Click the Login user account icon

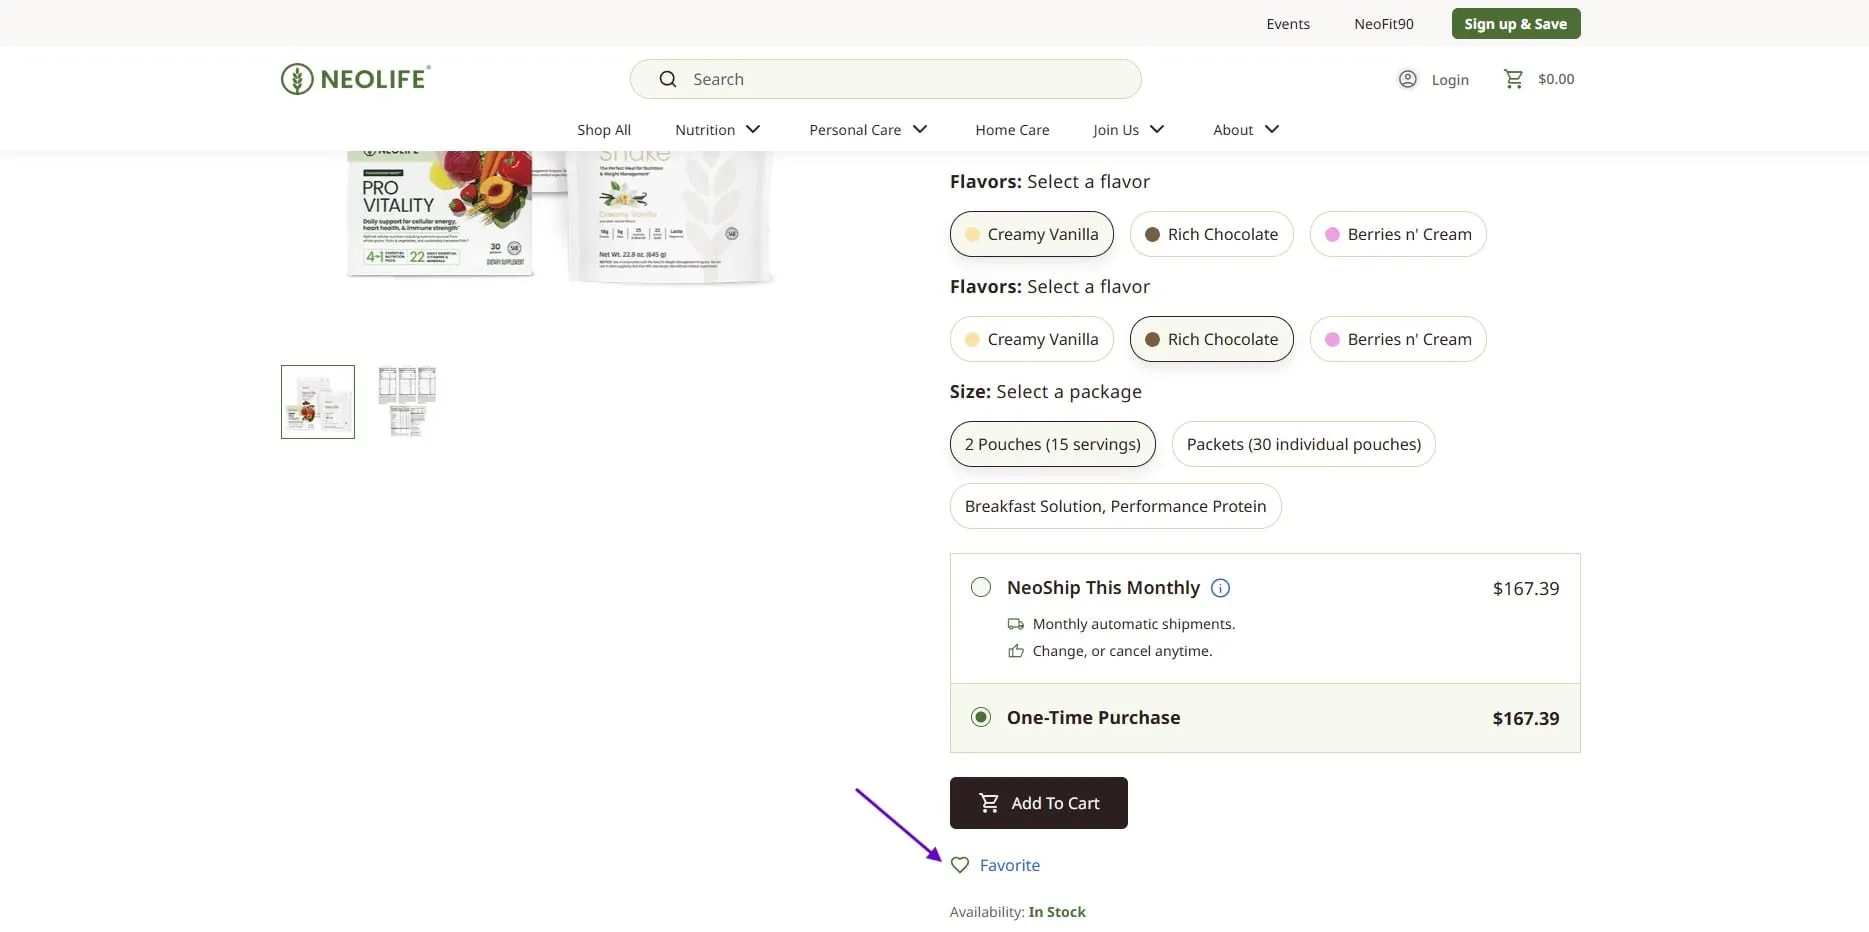1407,79
